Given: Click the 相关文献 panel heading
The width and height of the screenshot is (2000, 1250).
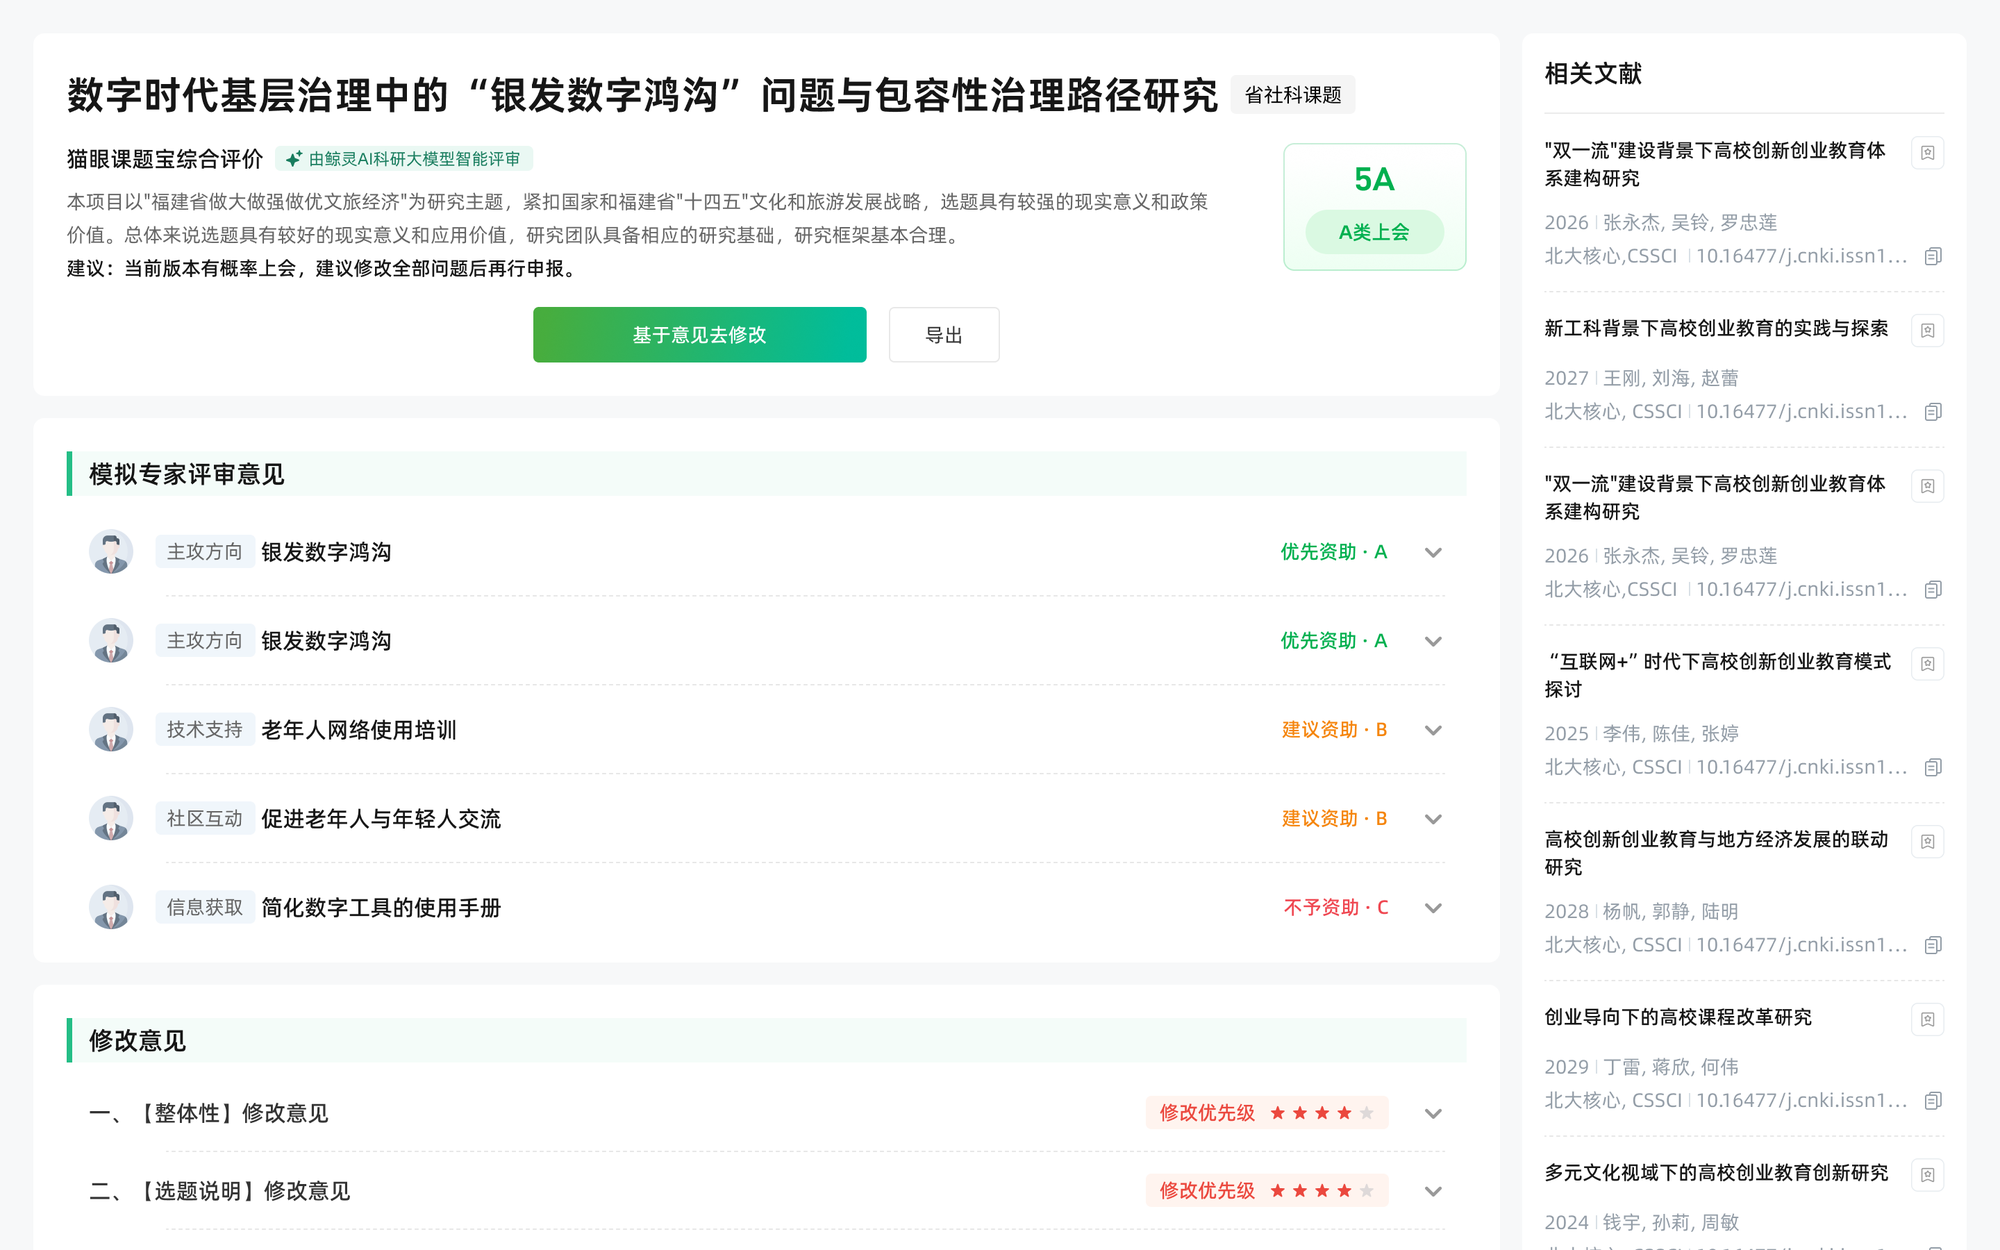Looking at the screenshot, I should (x=1593, y=73).
